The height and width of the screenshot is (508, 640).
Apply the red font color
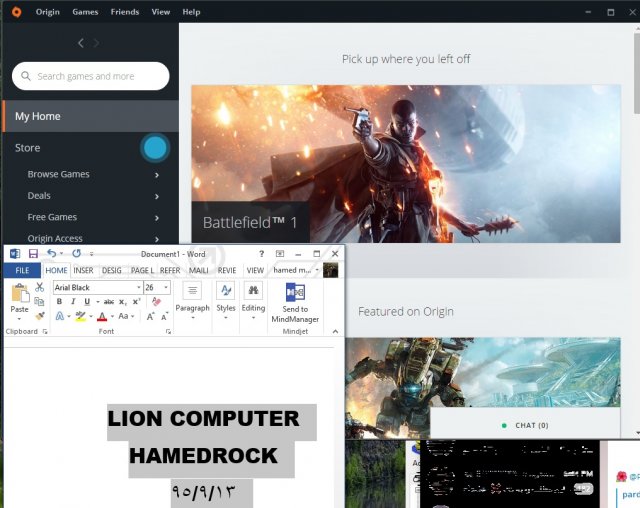click(102, 316)
